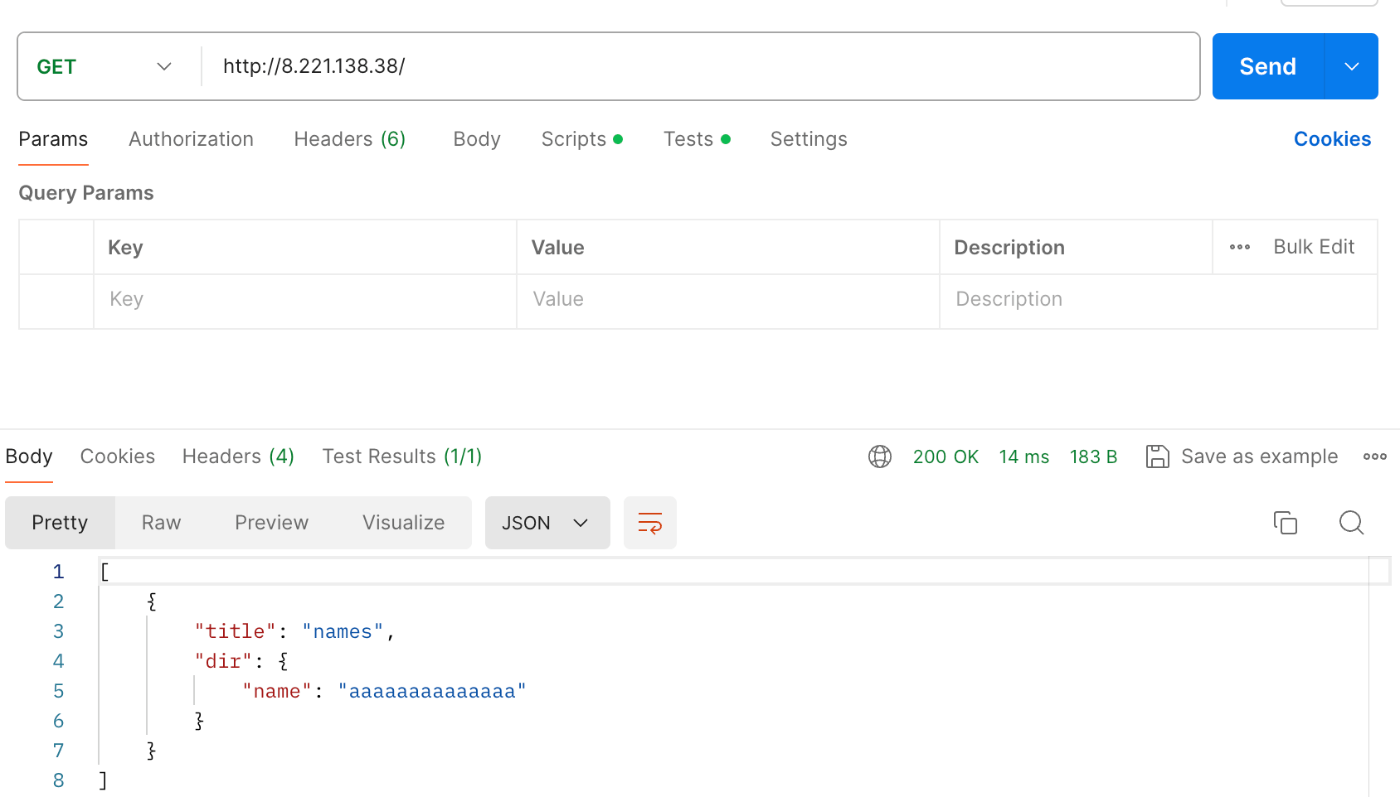Open the Tests tab
This screenshot has width=1400, height=797.
(696, 139)
